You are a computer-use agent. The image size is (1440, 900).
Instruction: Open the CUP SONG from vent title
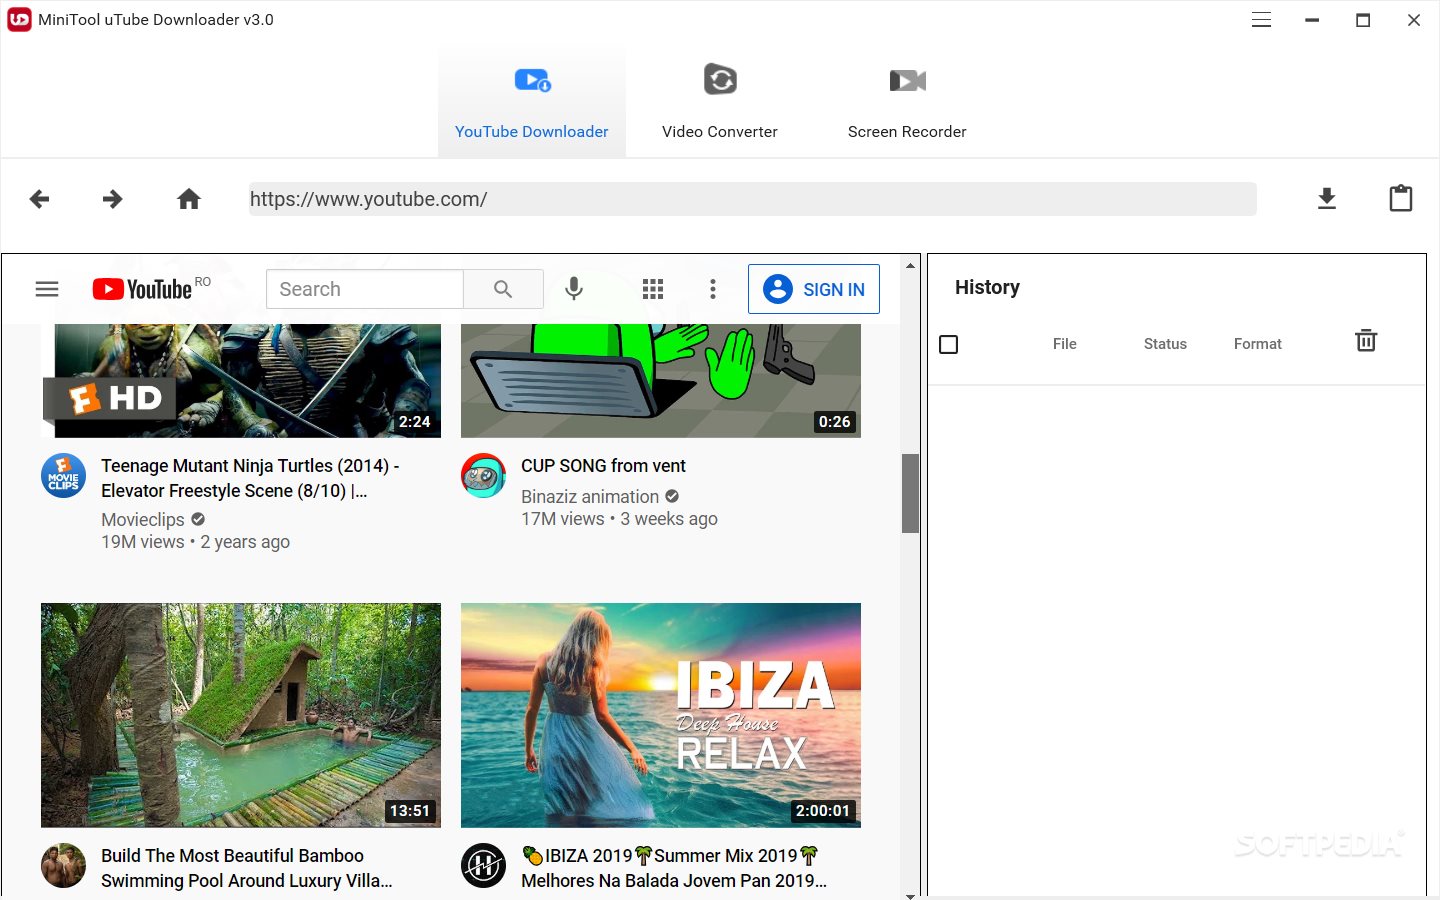[x=603, y=466]
